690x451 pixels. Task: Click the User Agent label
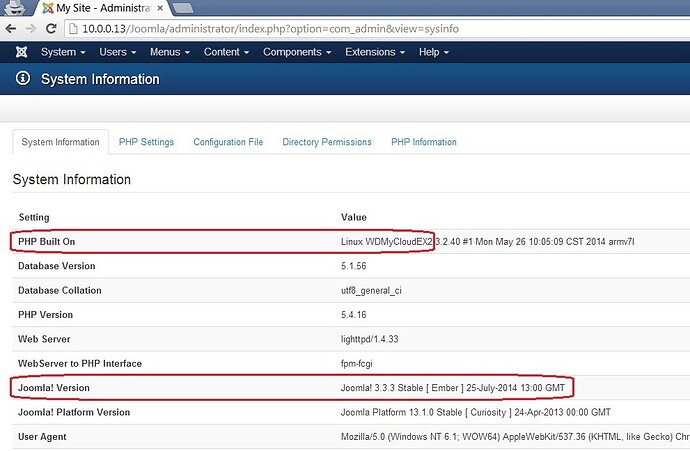(42, 436)
